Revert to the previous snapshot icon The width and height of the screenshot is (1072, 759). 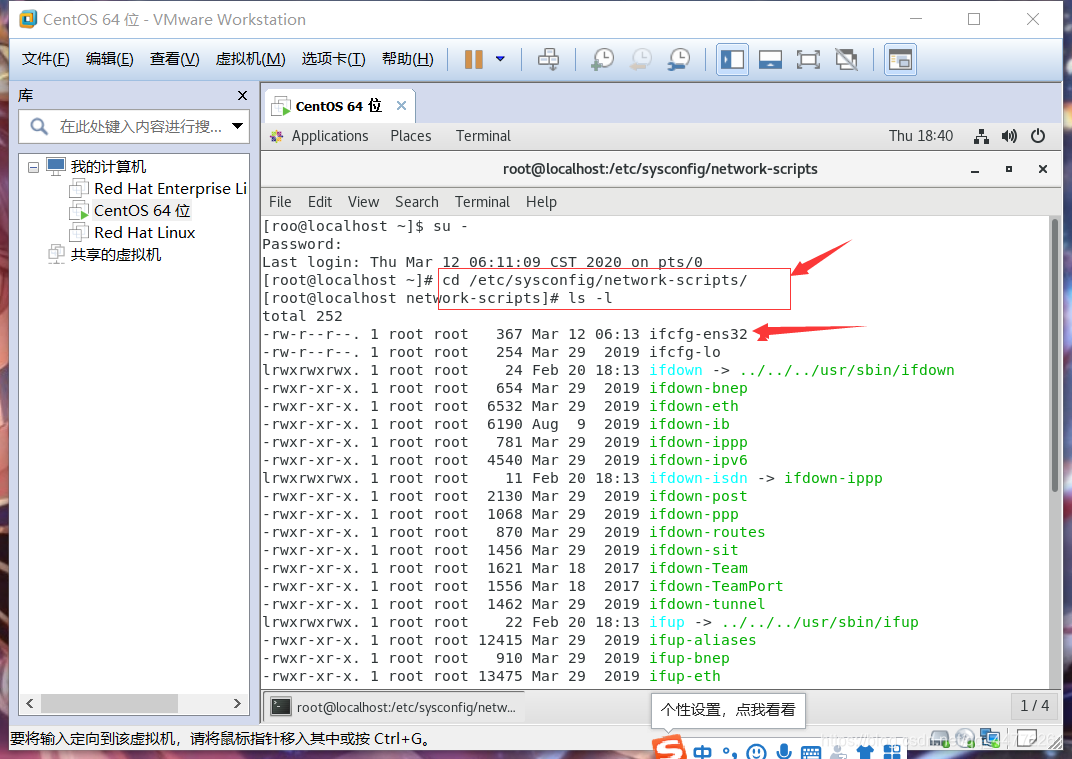641,59
